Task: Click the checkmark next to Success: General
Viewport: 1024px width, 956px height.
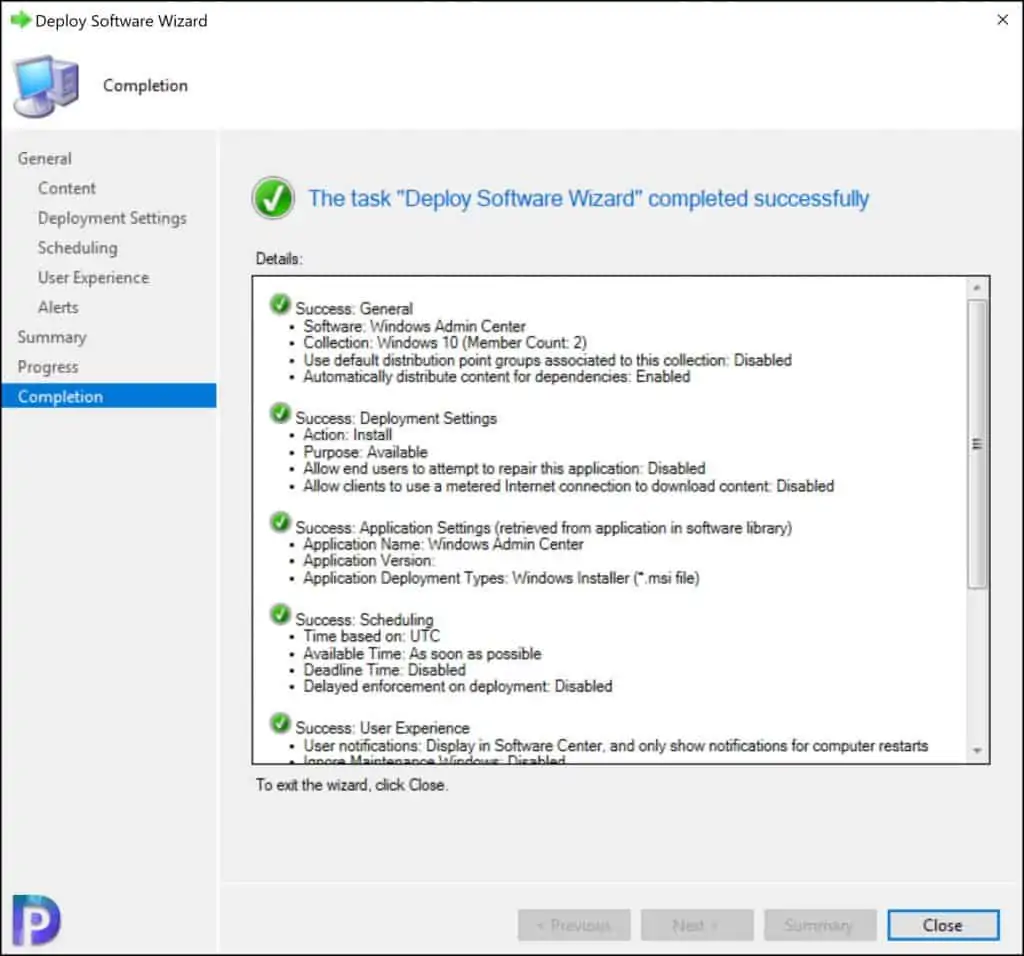Action: pyautogui.click(x=280, y=304)
